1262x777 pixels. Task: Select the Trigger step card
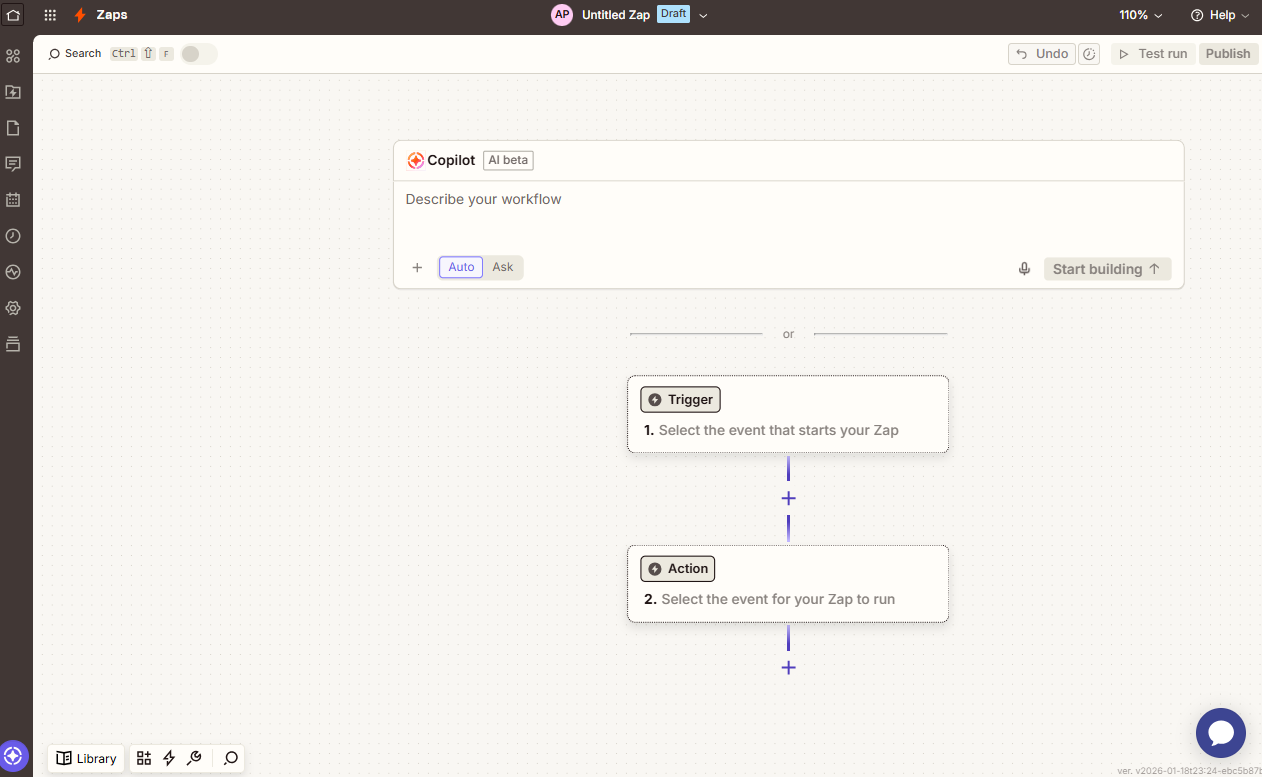pos(787,414)
